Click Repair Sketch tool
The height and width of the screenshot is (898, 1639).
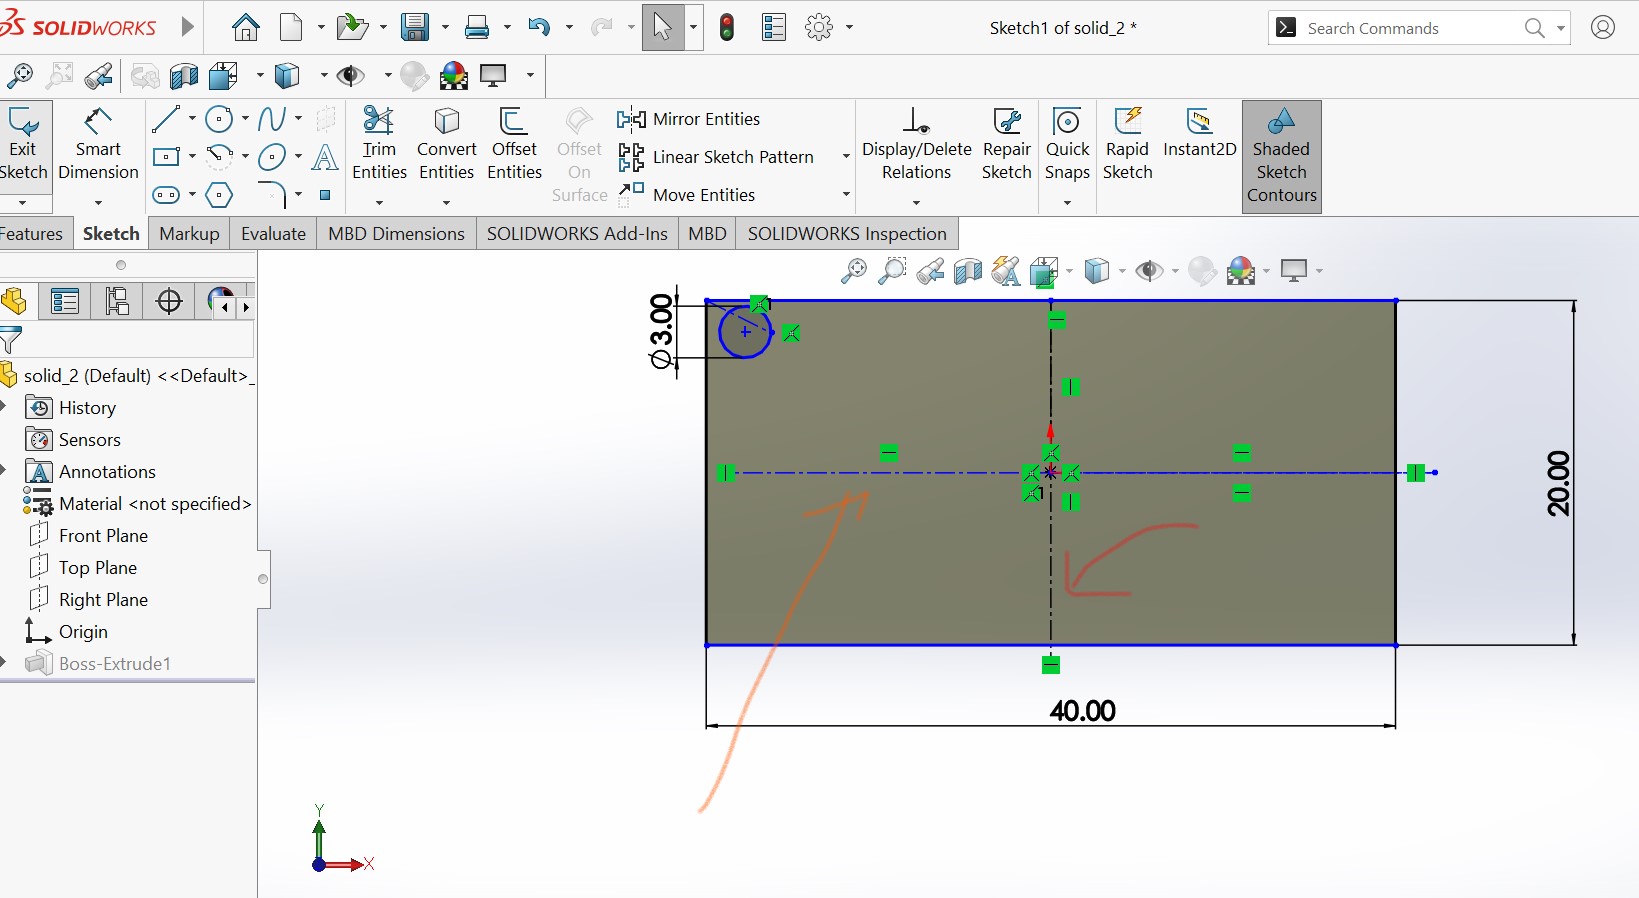click(x=1006, y=144)
